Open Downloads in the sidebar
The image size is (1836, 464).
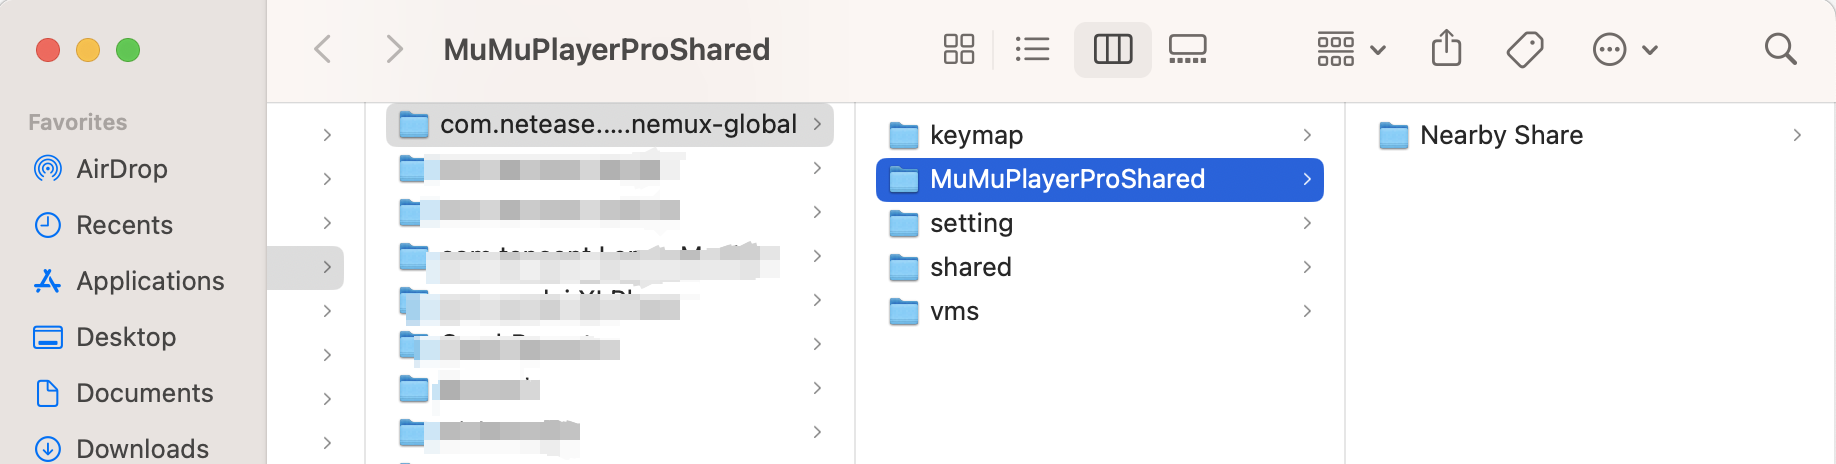coord(121,449)
